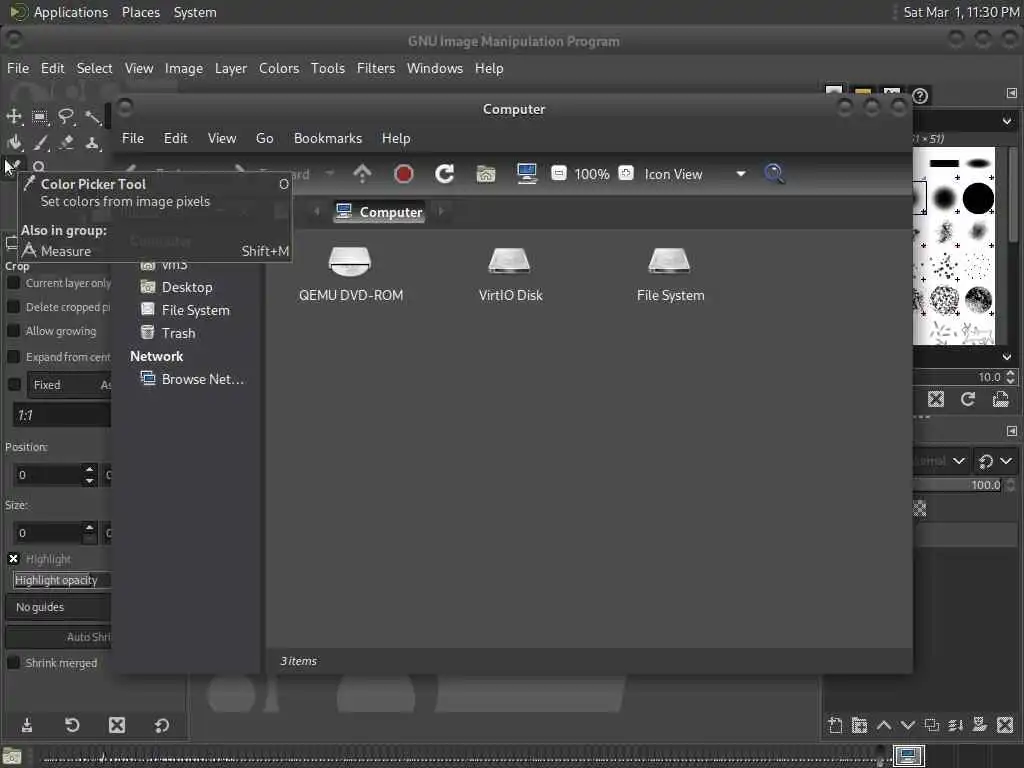This screenshot has height=768, width=1024.
Task: Select the Rectangle Select tool in GIMP
Action: 40,117
